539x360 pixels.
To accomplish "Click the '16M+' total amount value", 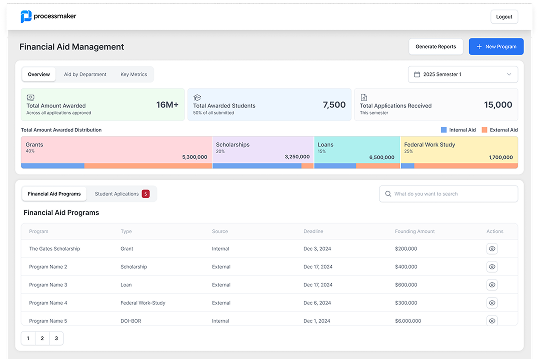I will pos(167,105).
